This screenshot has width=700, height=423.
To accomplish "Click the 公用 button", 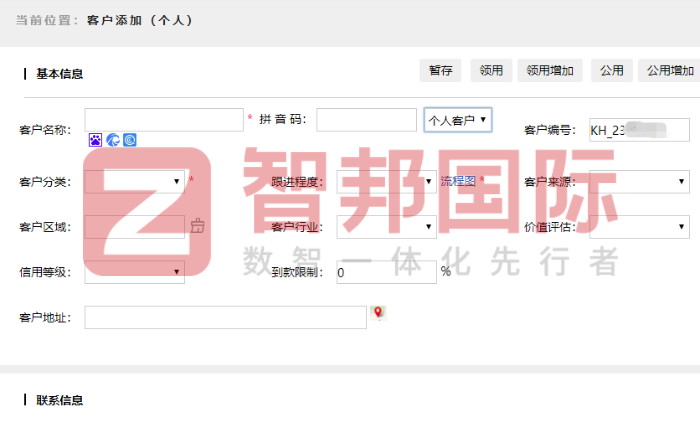I will click(x=612, y=70).
